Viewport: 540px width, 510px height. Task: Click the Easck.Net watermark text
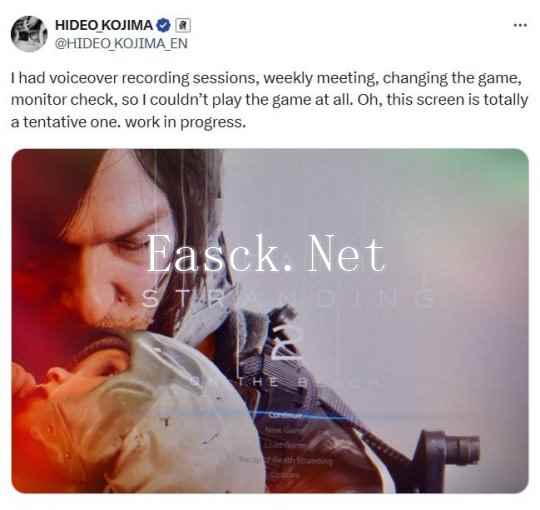266,253
